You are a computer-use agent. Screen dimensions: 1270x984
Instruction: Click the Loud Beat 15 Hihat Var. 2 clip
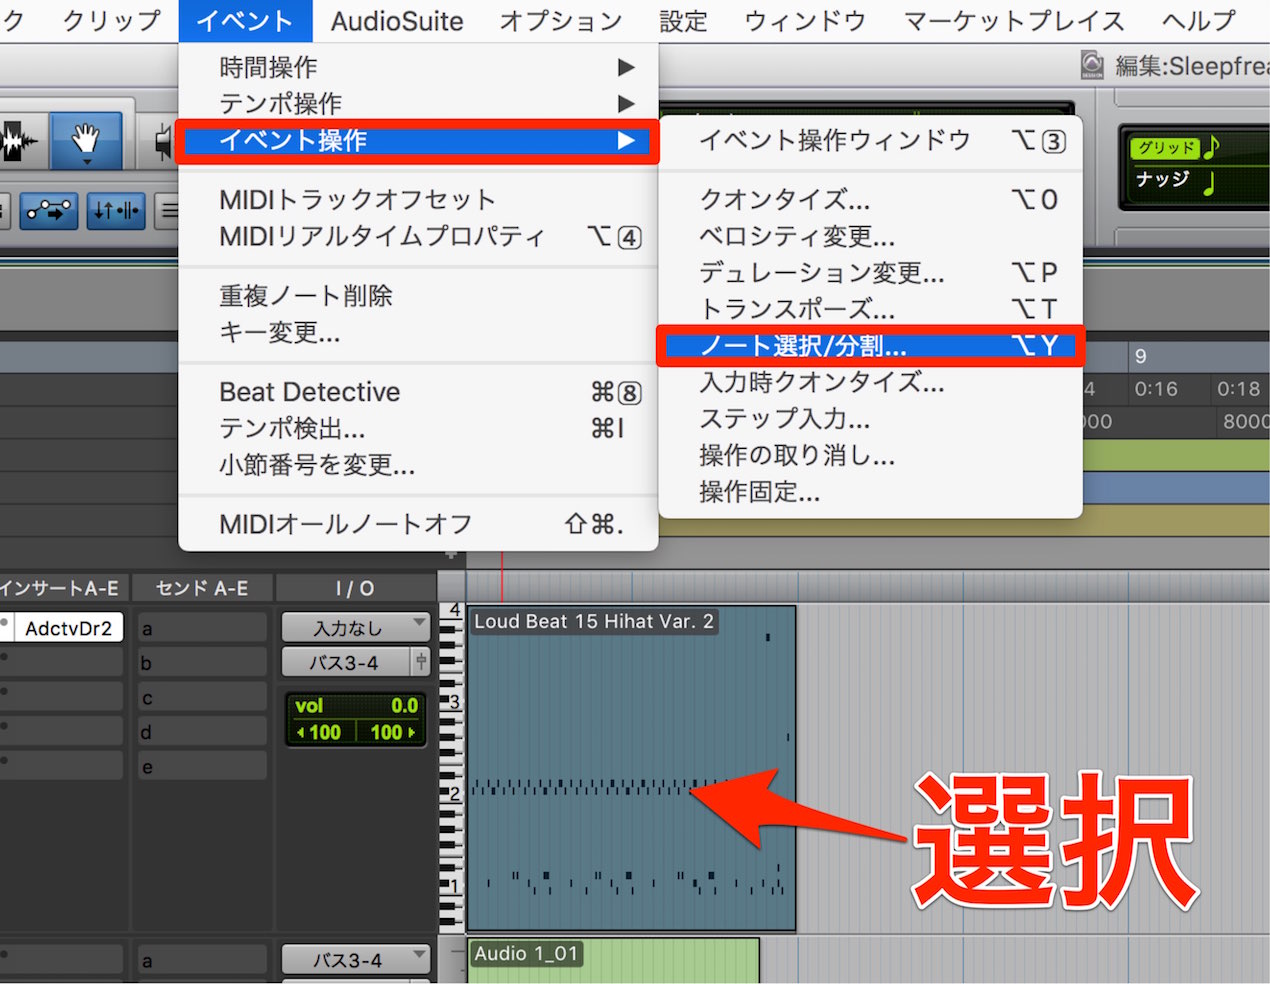pos(631,768)
